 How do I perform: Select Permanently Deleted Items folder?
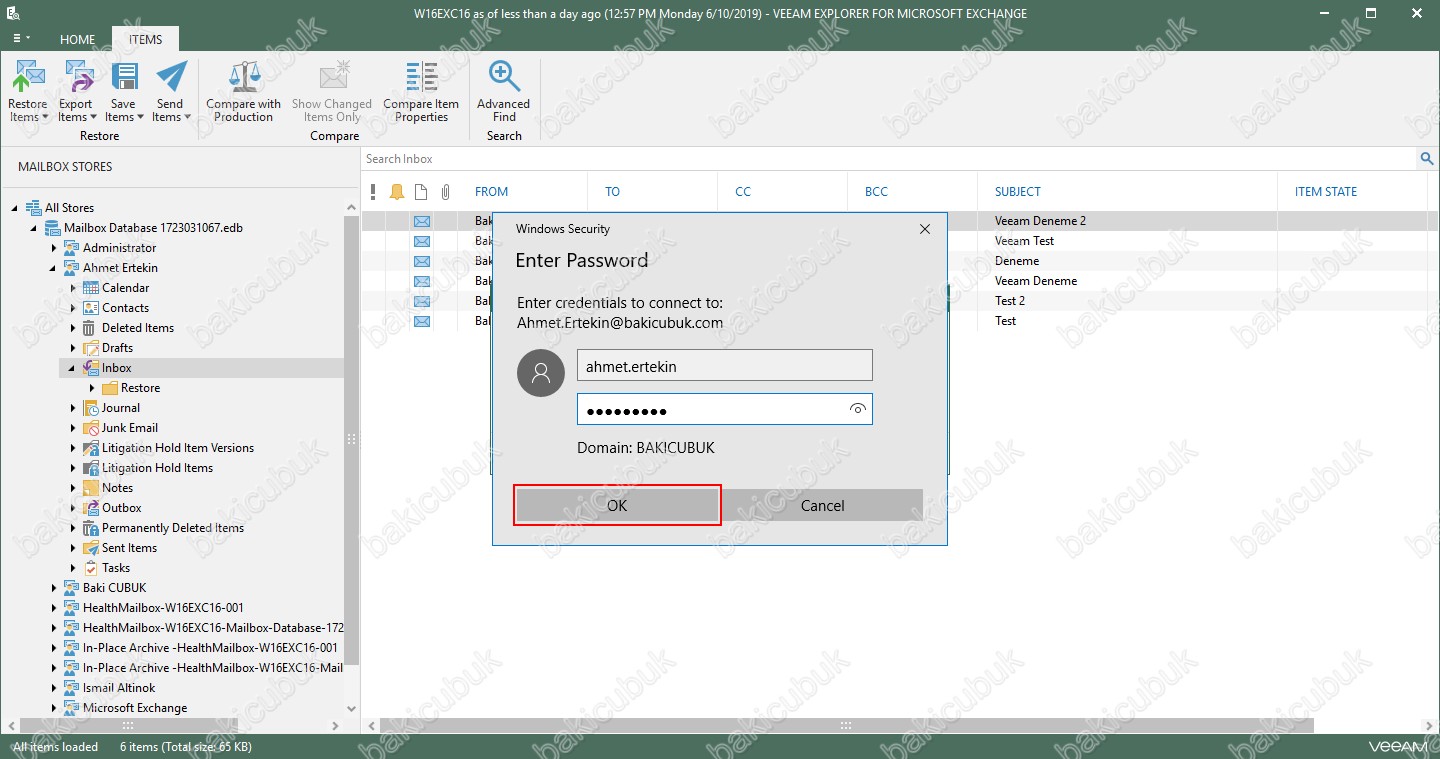(173, 528)
